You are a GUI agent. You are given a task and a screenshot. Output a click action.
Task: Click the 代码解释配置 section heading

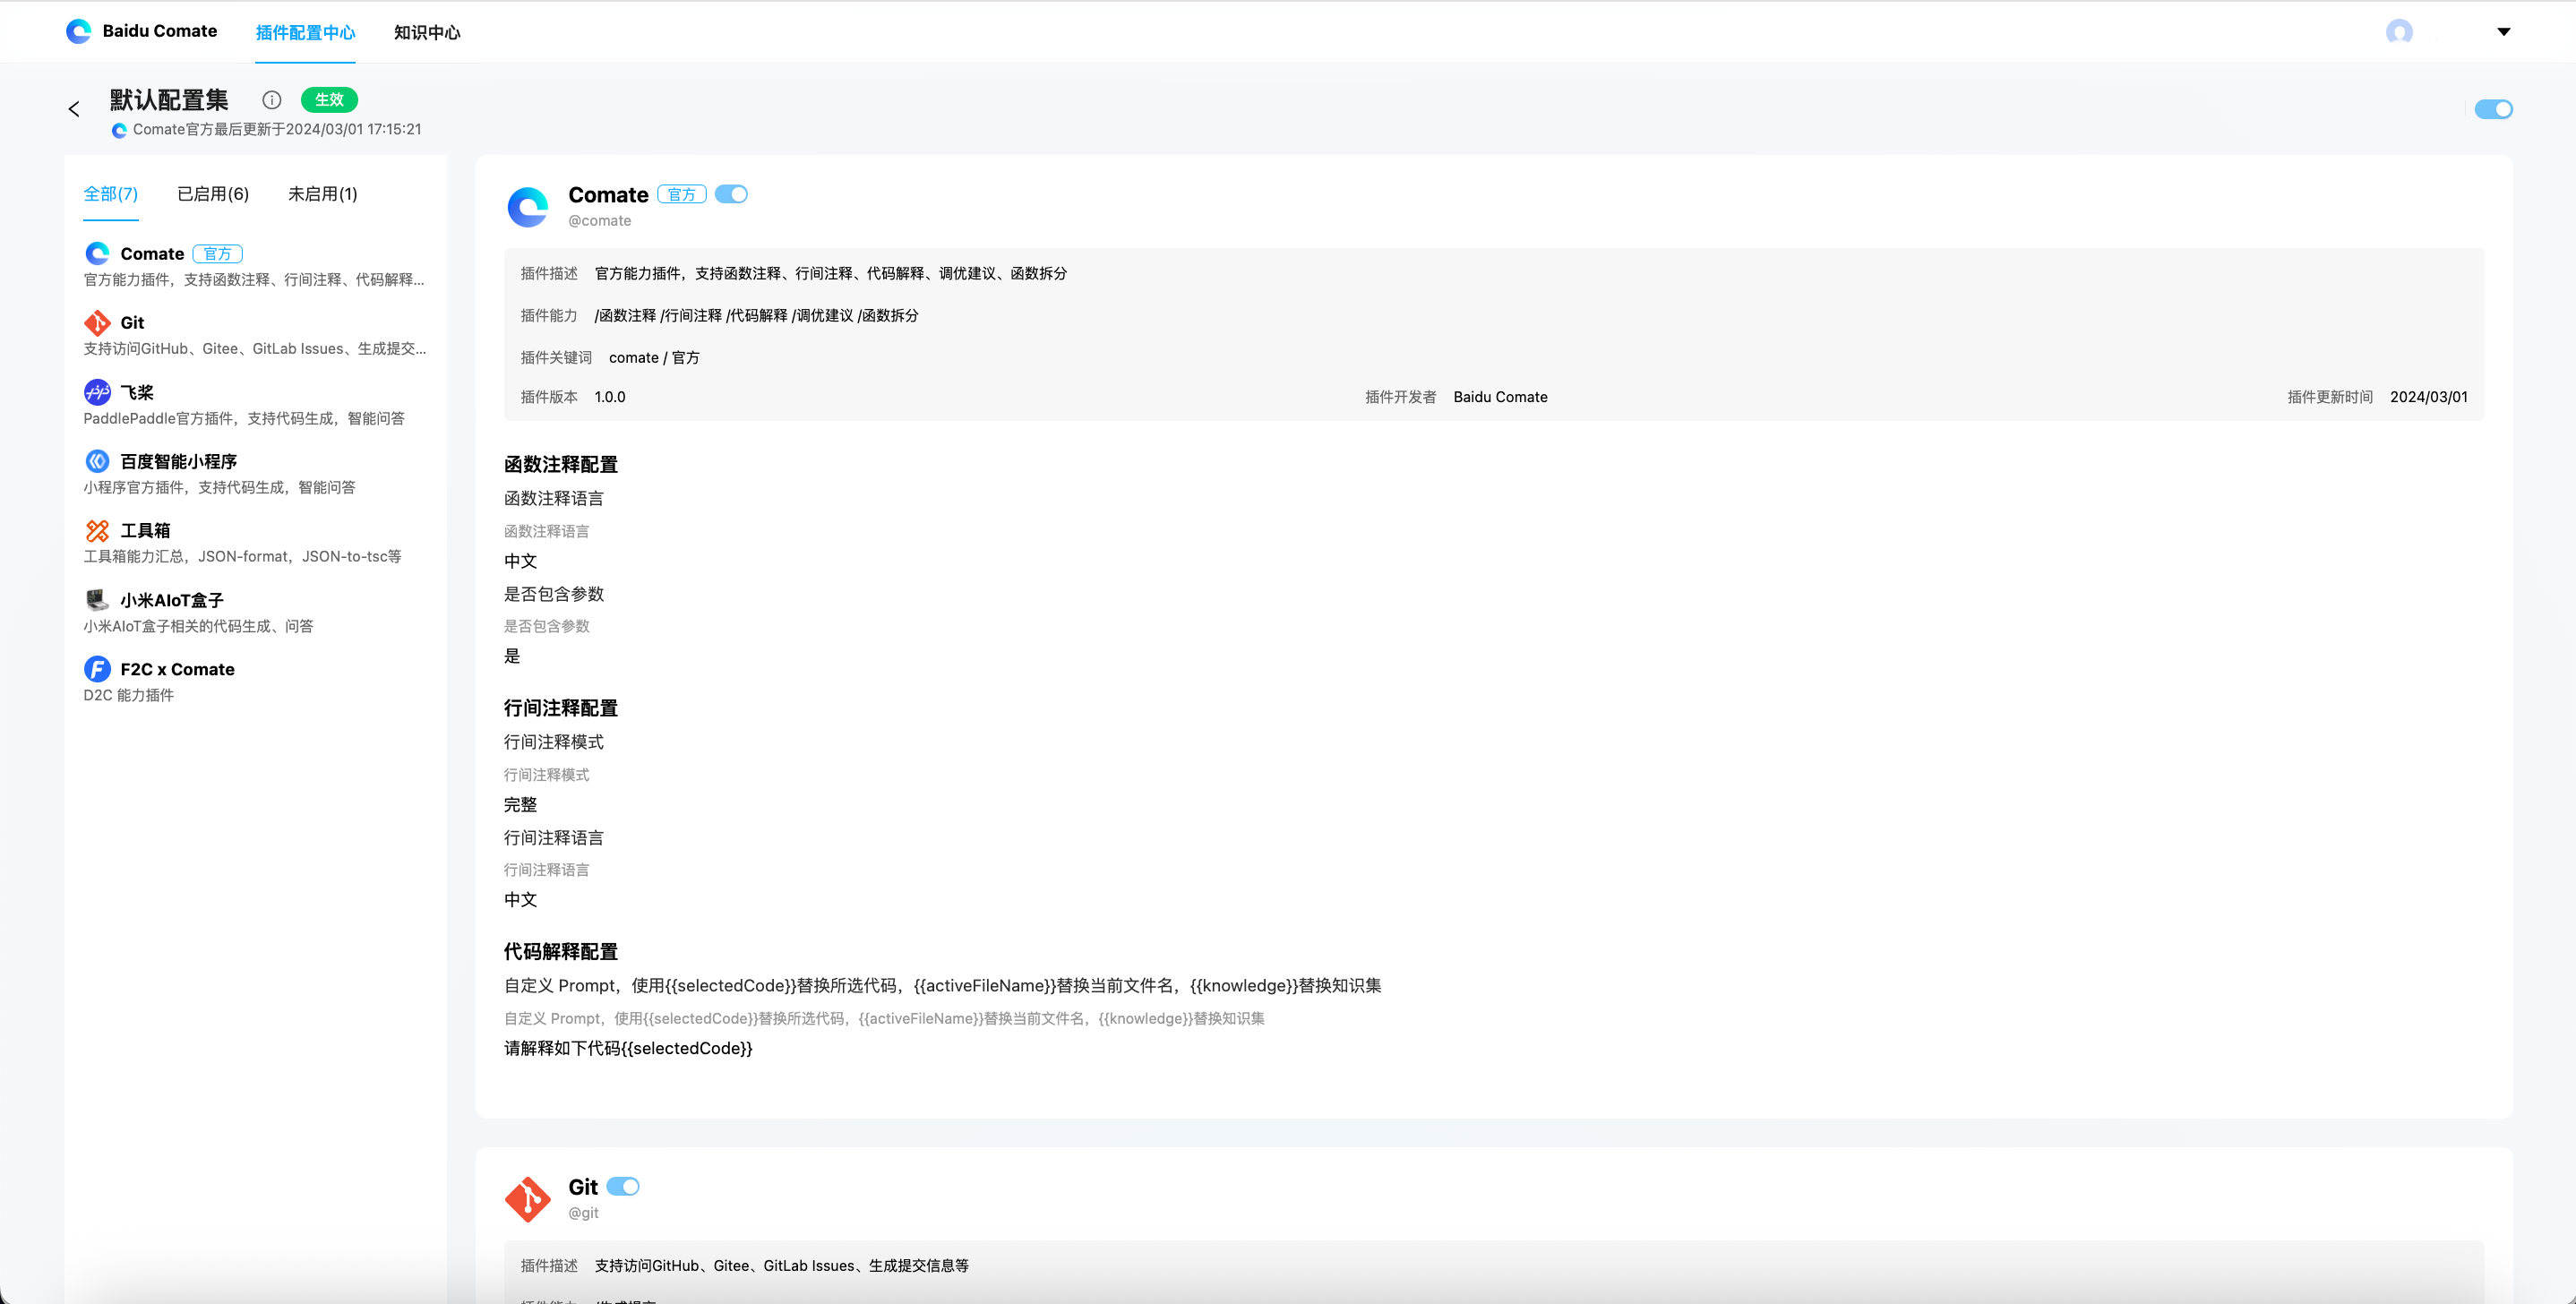click(x=561, y=951)
